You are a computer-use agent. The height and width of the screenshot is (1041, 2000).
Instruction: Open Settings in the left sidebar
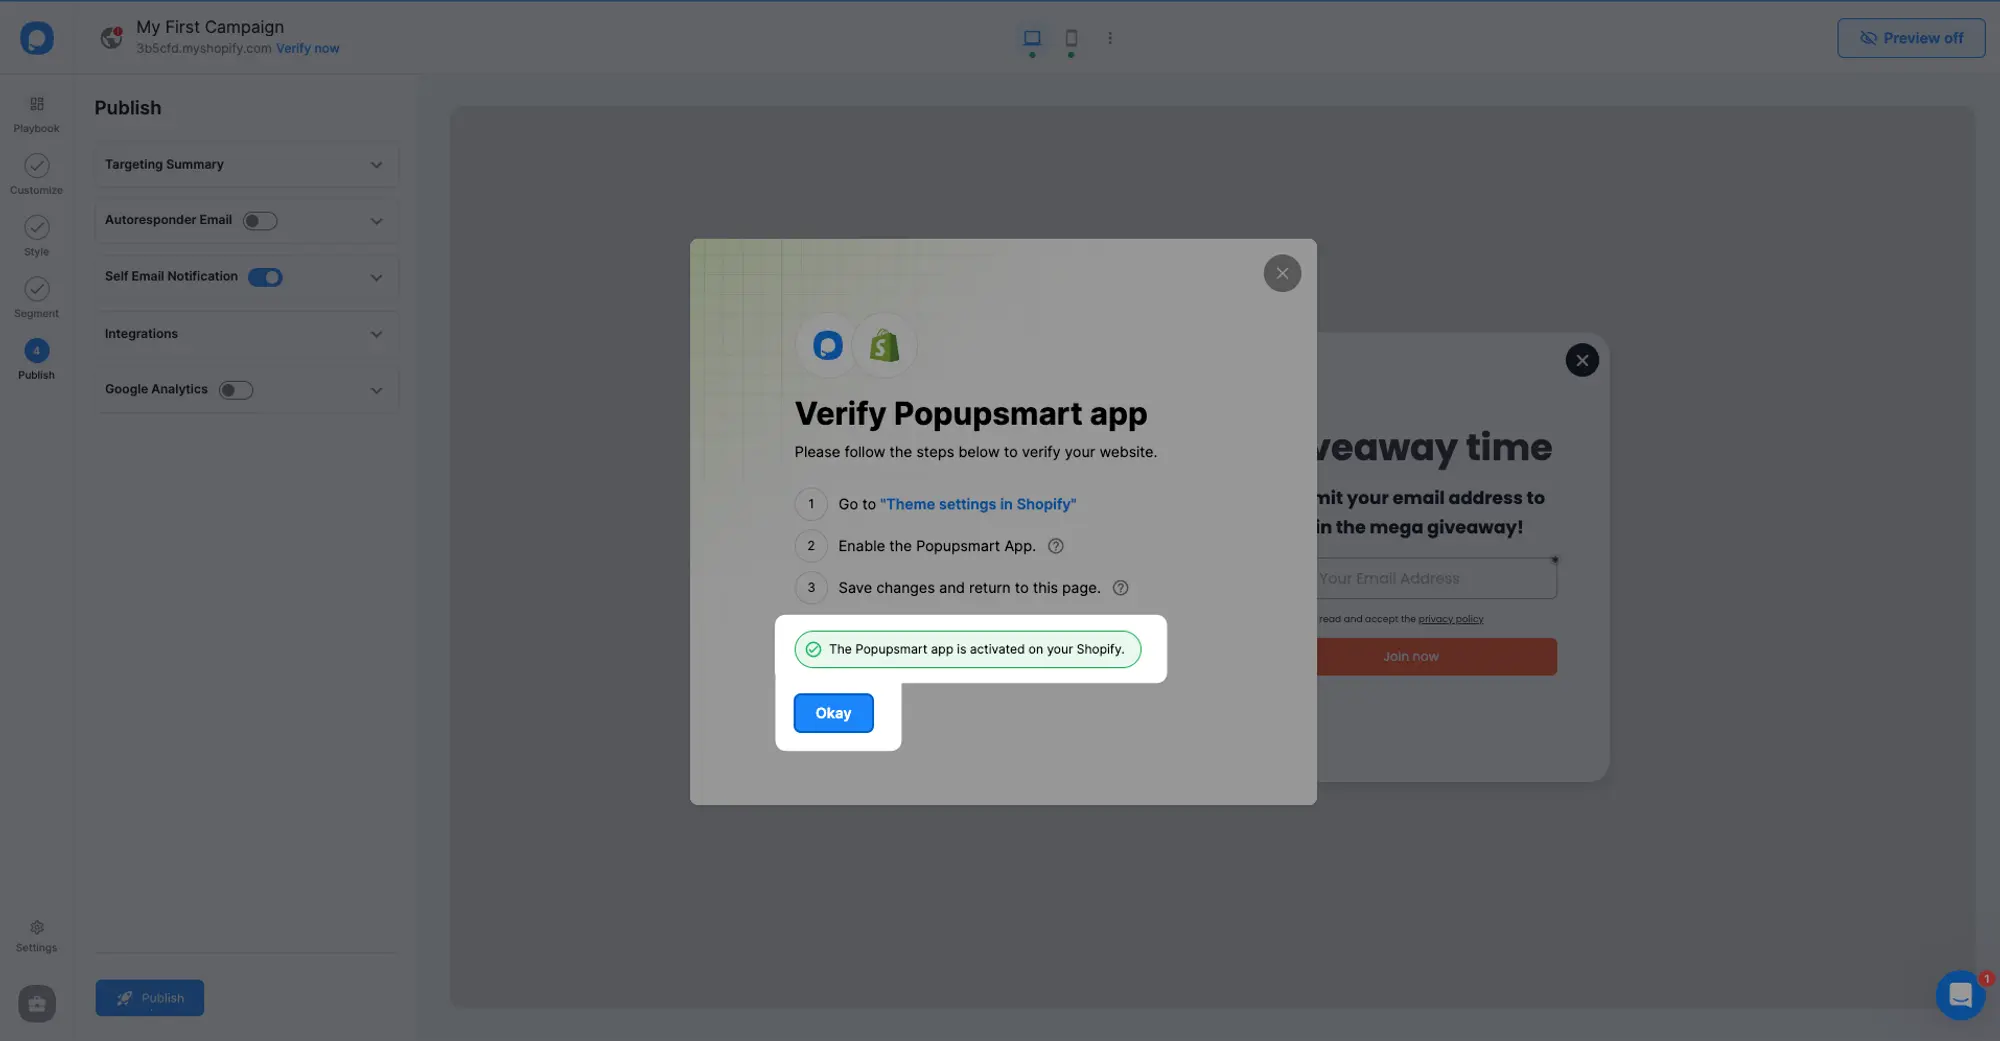pyautogui.click(x=36, y=936)
